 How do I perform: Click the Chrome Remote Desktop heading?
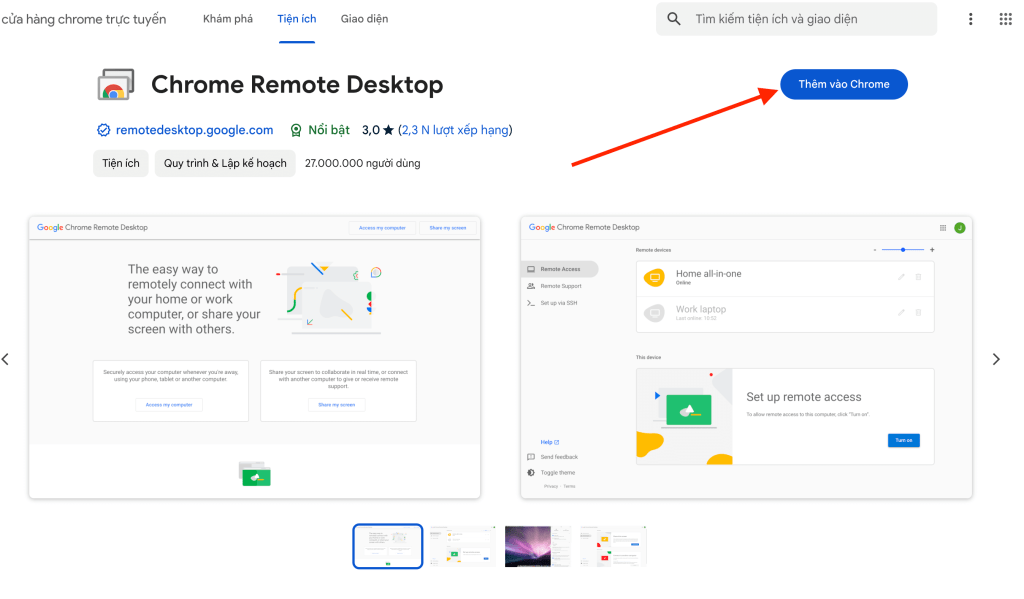pos(297,84)
